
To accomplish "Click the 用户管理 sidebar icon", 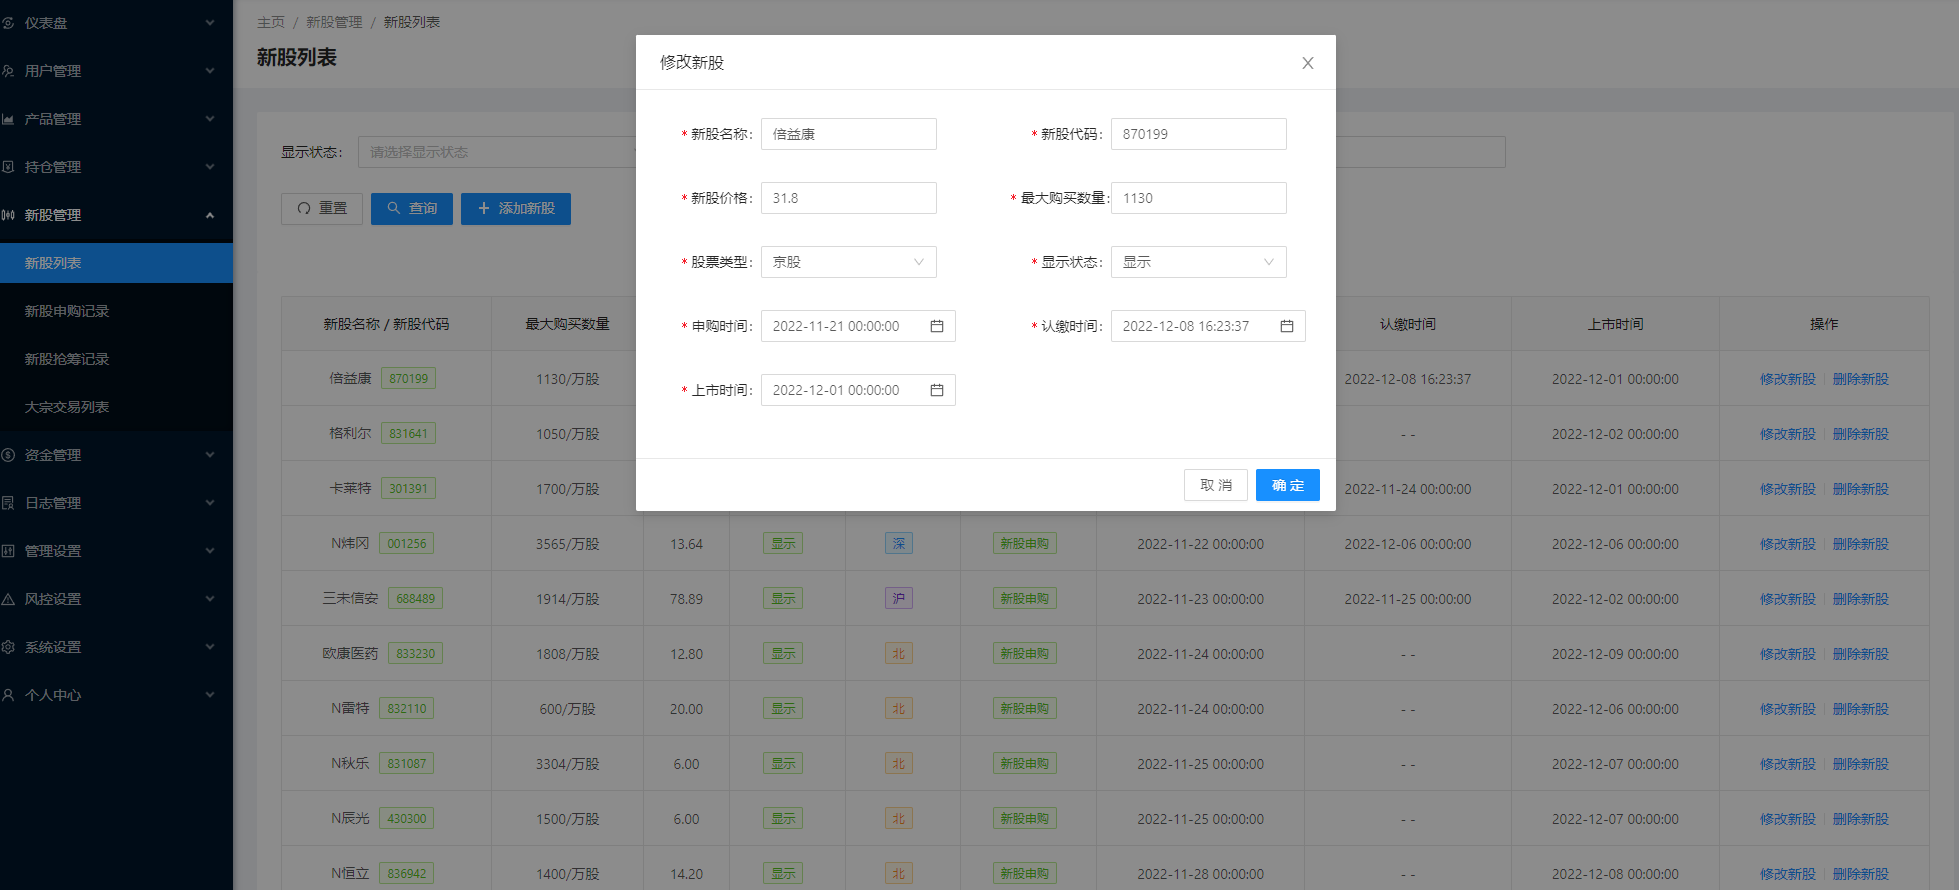I will pyautogui.click(x=8, y=71).
